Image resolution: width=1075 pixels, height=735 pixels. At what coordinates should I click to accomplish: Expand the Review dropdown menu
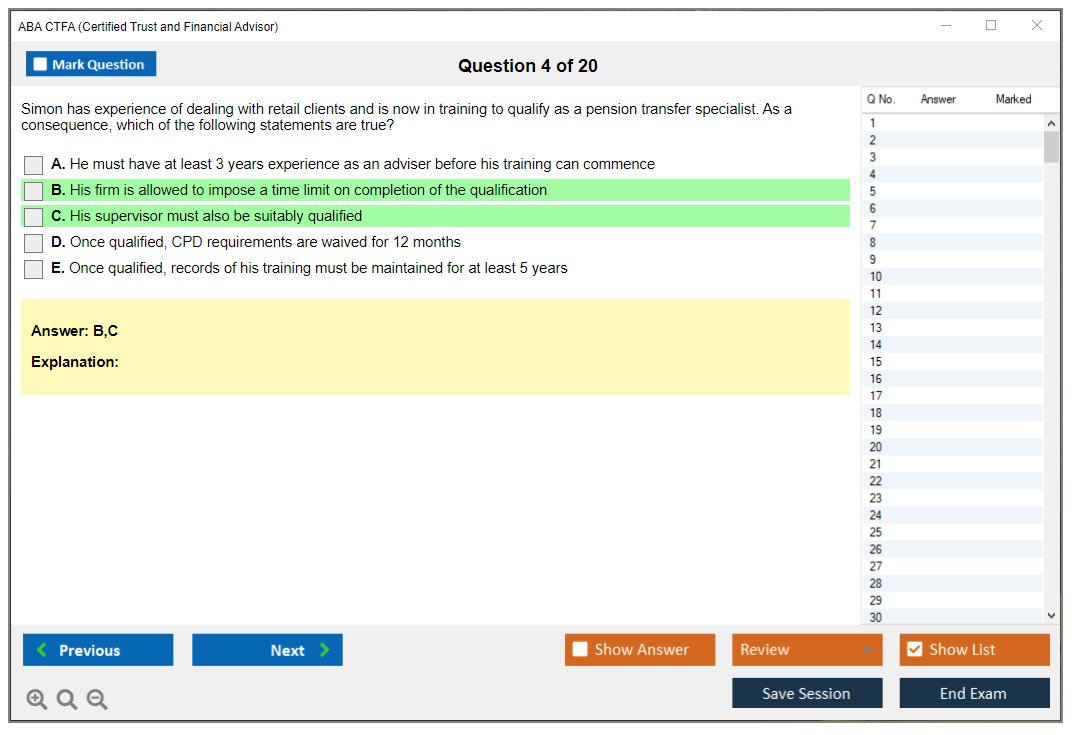click(806, 650)
